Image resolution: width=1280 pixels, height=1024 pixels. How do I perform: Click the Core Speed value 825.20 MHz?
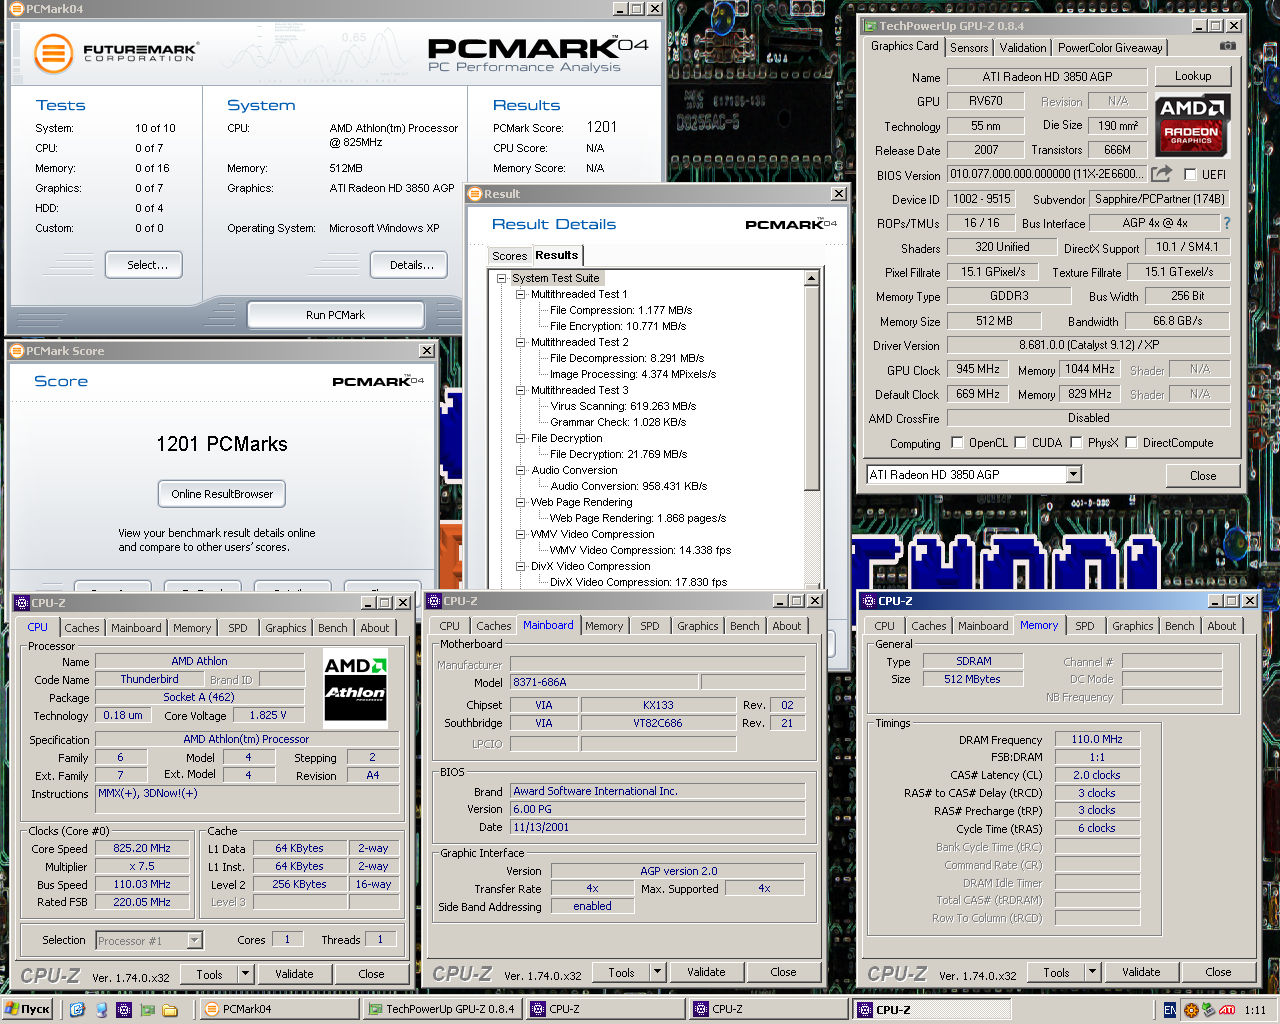pos(142,848)
